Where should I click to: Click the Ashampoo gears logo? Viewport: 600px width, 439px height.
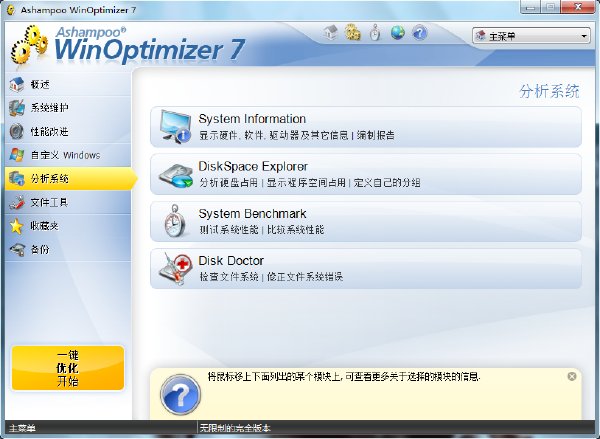pos(29,47)
